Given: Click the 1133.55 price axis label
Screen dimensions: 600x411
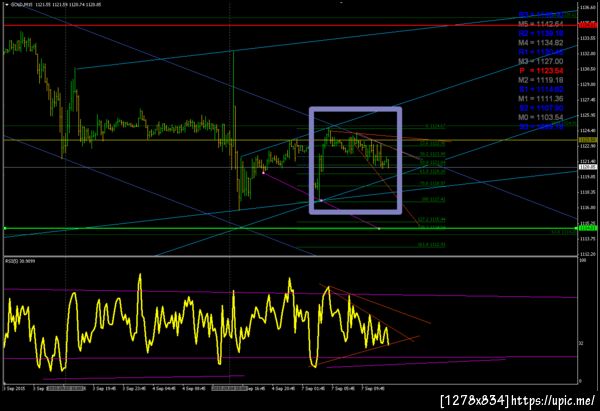Looking at the screenshot, I should click(587, 38).
